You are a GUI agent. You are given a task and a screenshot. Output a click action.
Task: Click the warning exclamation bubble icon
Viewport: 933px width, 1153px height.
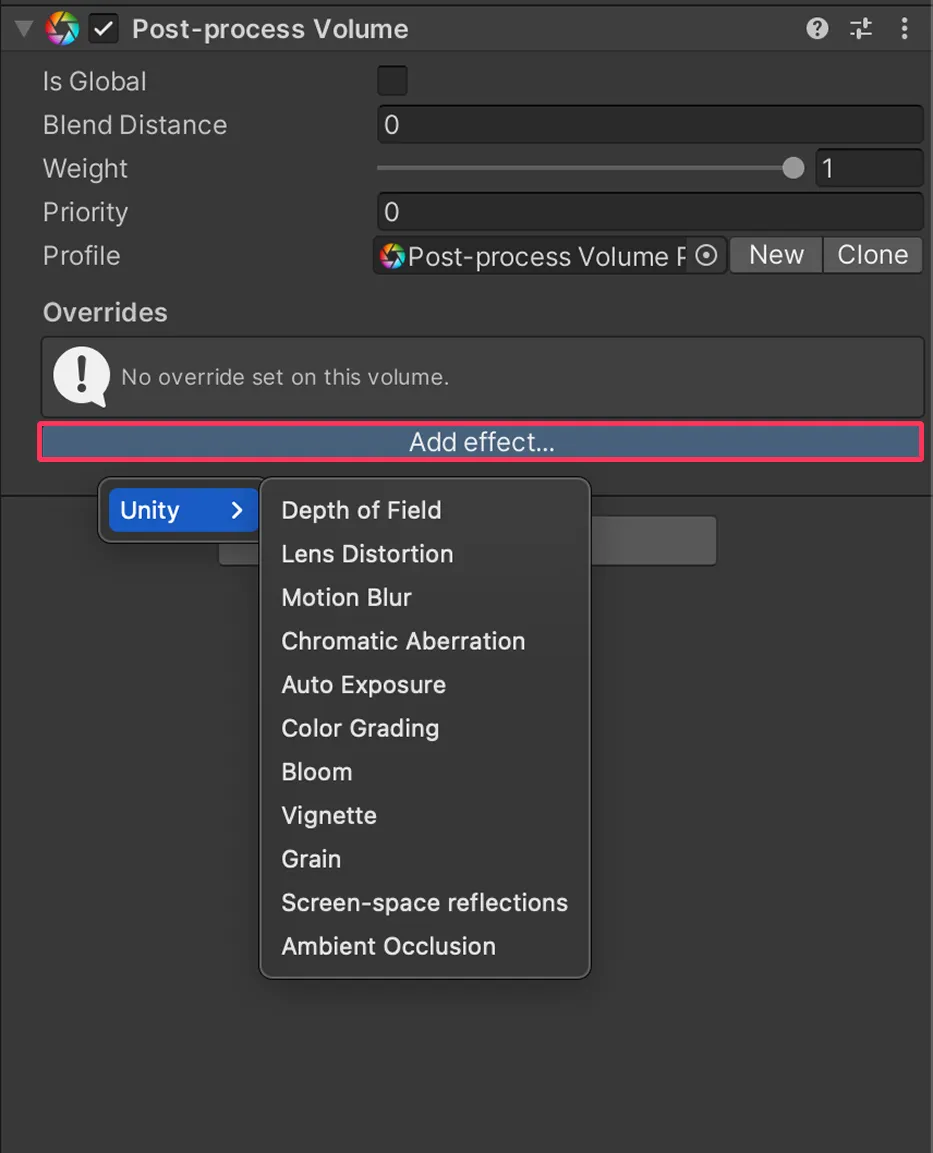coord(82,376)
